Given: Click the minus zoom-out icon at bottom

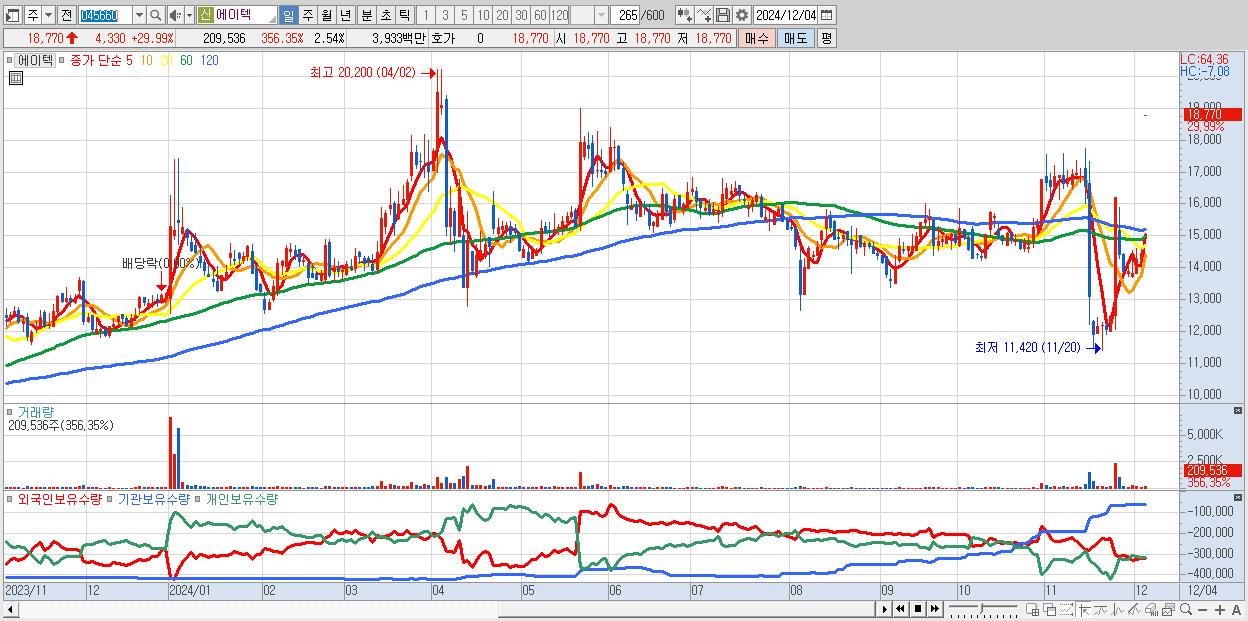Looking at the screenshot, I should tap(1202, 610).
